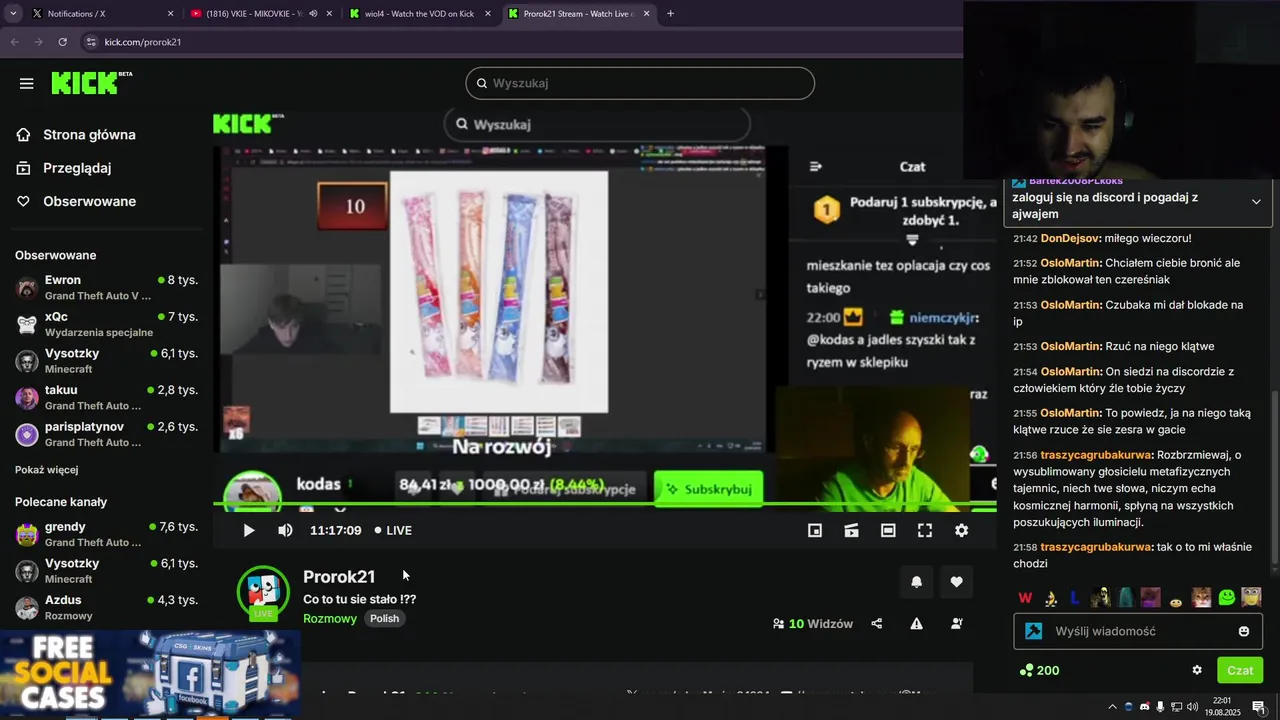Click browser back arrow

14,42
